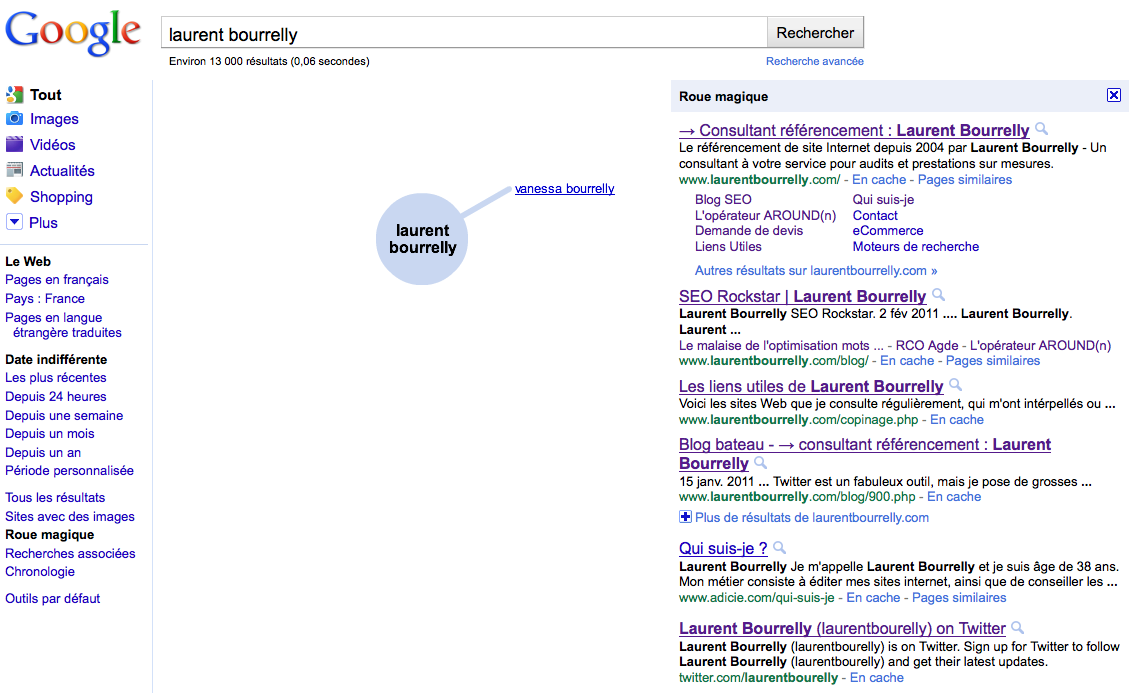Close the Roue magique panel
Screen dimensions: 1133x693
click(1113, 95)
